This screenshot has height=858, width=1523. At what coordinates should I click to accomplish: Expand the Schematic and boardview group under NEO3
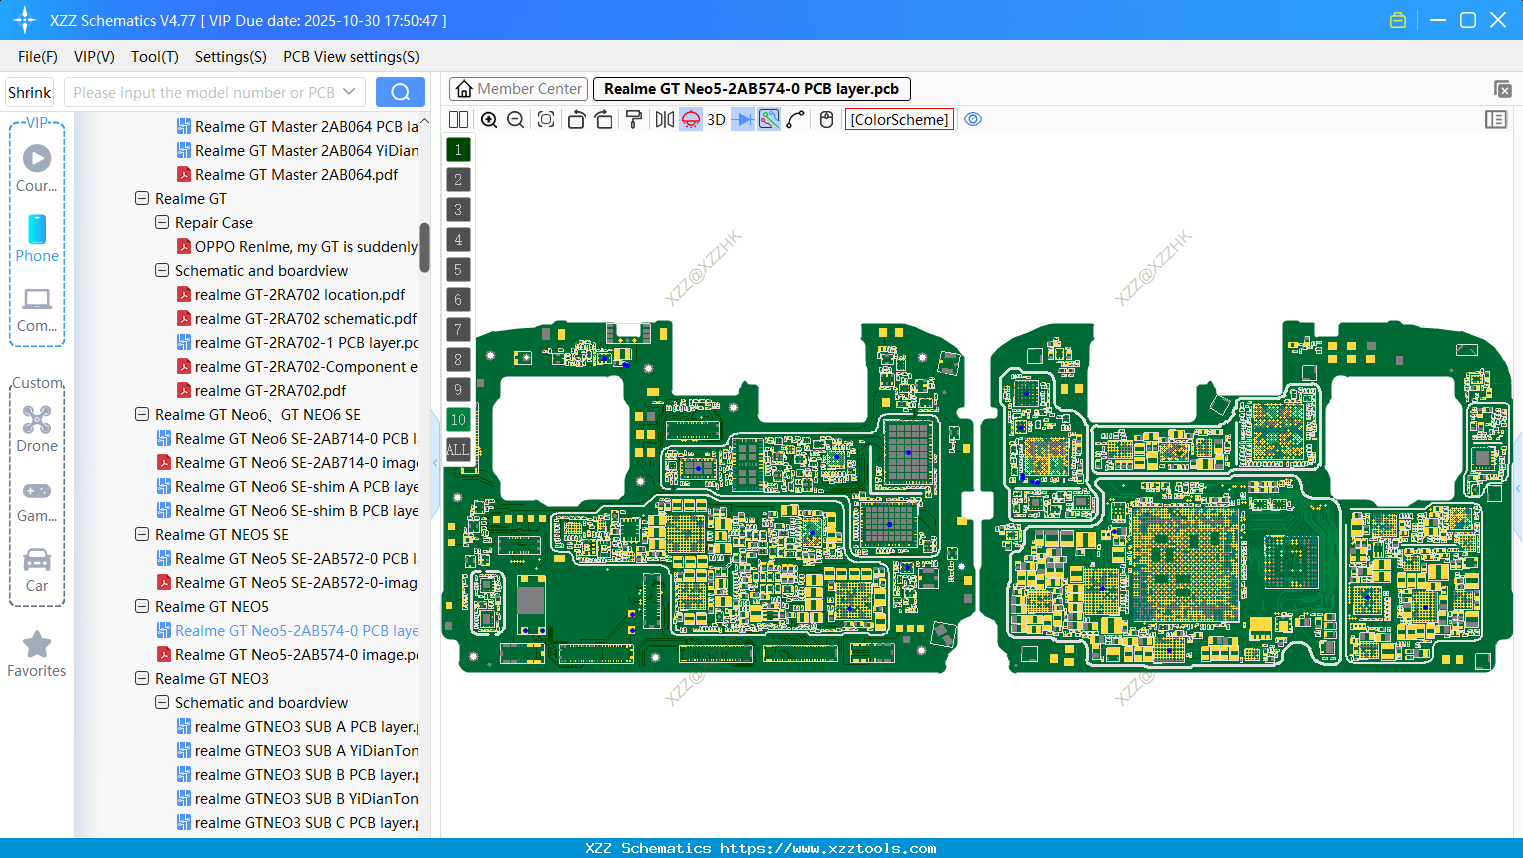[x=161, y=702]
